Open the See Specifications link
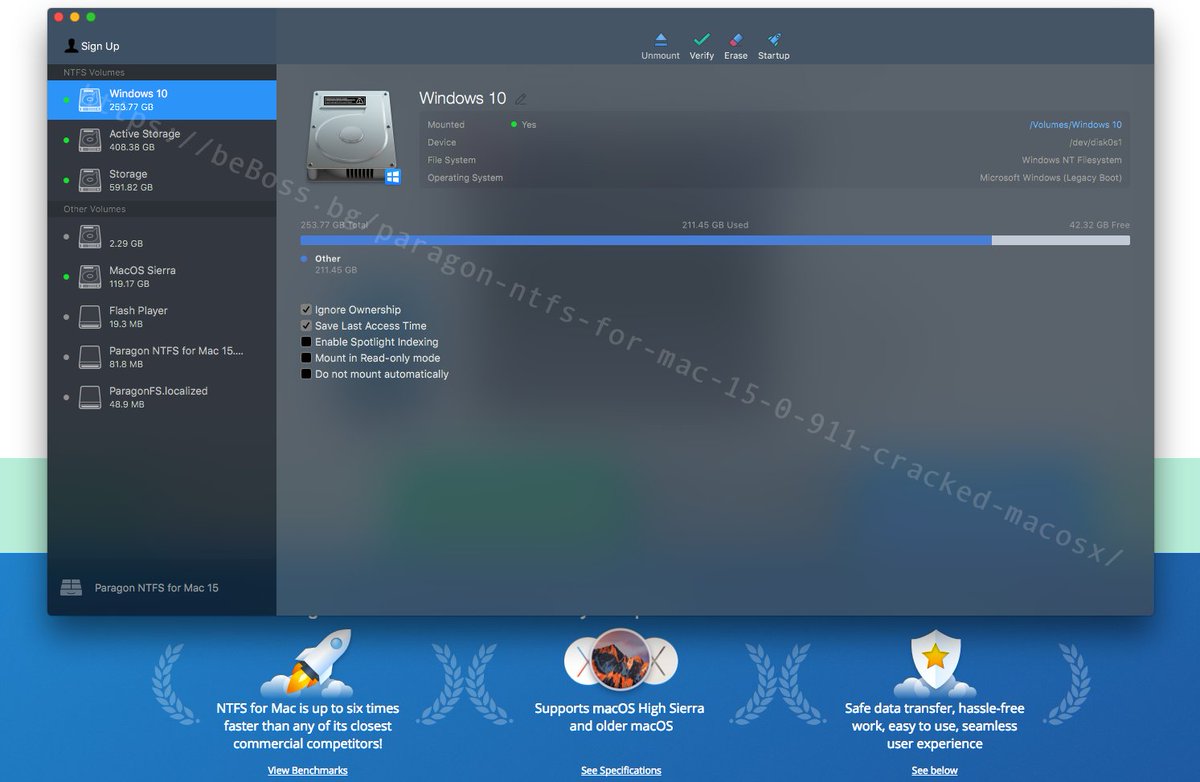Viewport: 1200px width, 782px height. click(621, 770)
